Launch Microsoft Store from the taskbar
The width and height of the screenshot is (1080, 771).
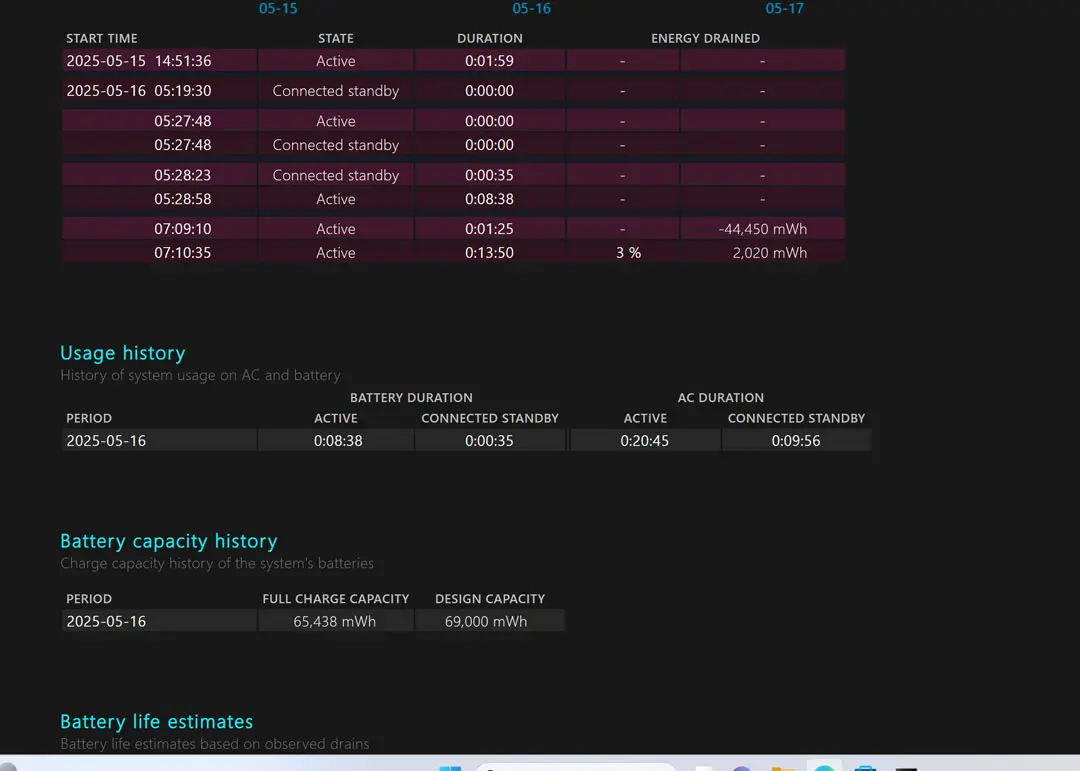coord(865,767)
